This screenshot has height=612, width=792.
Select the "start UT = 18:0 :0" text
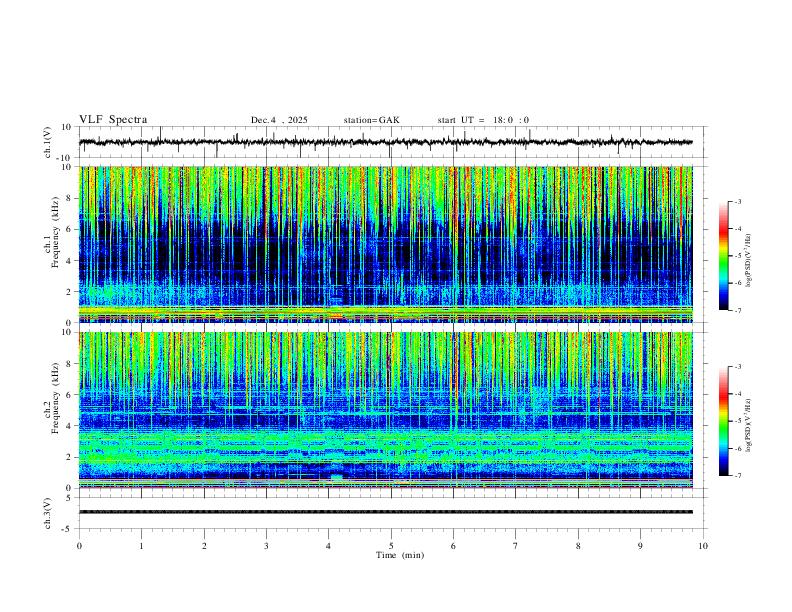point(483,120)
